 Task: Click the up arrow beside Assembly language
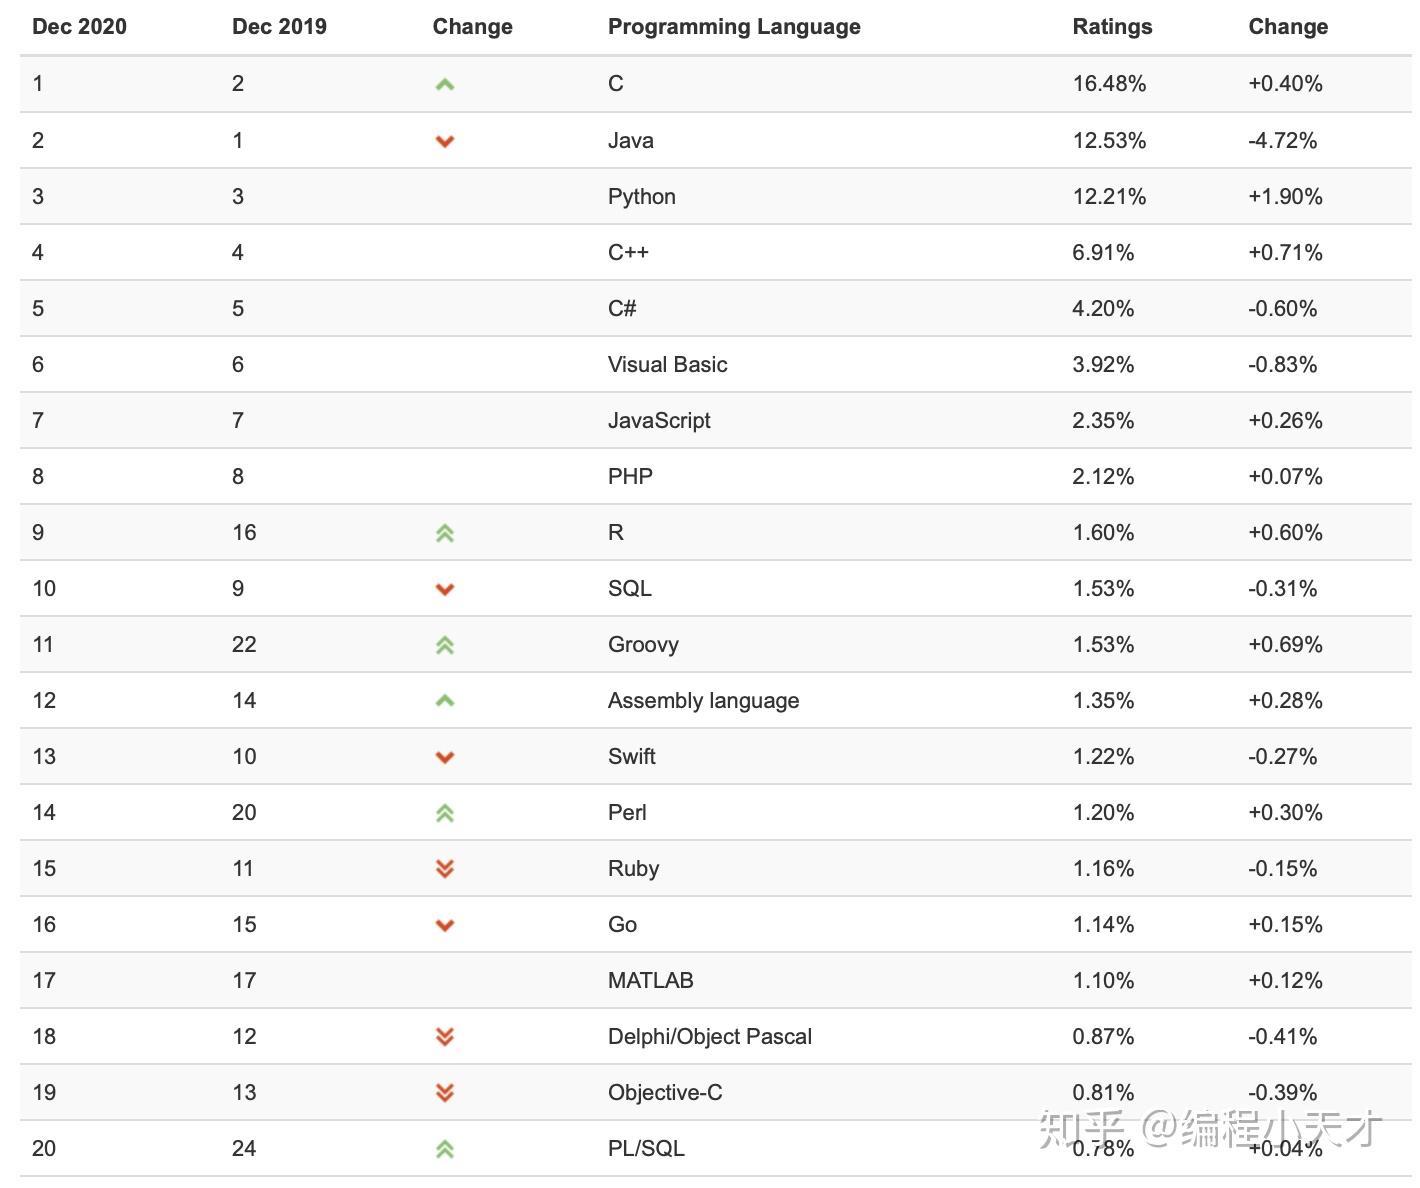[445, 701]
